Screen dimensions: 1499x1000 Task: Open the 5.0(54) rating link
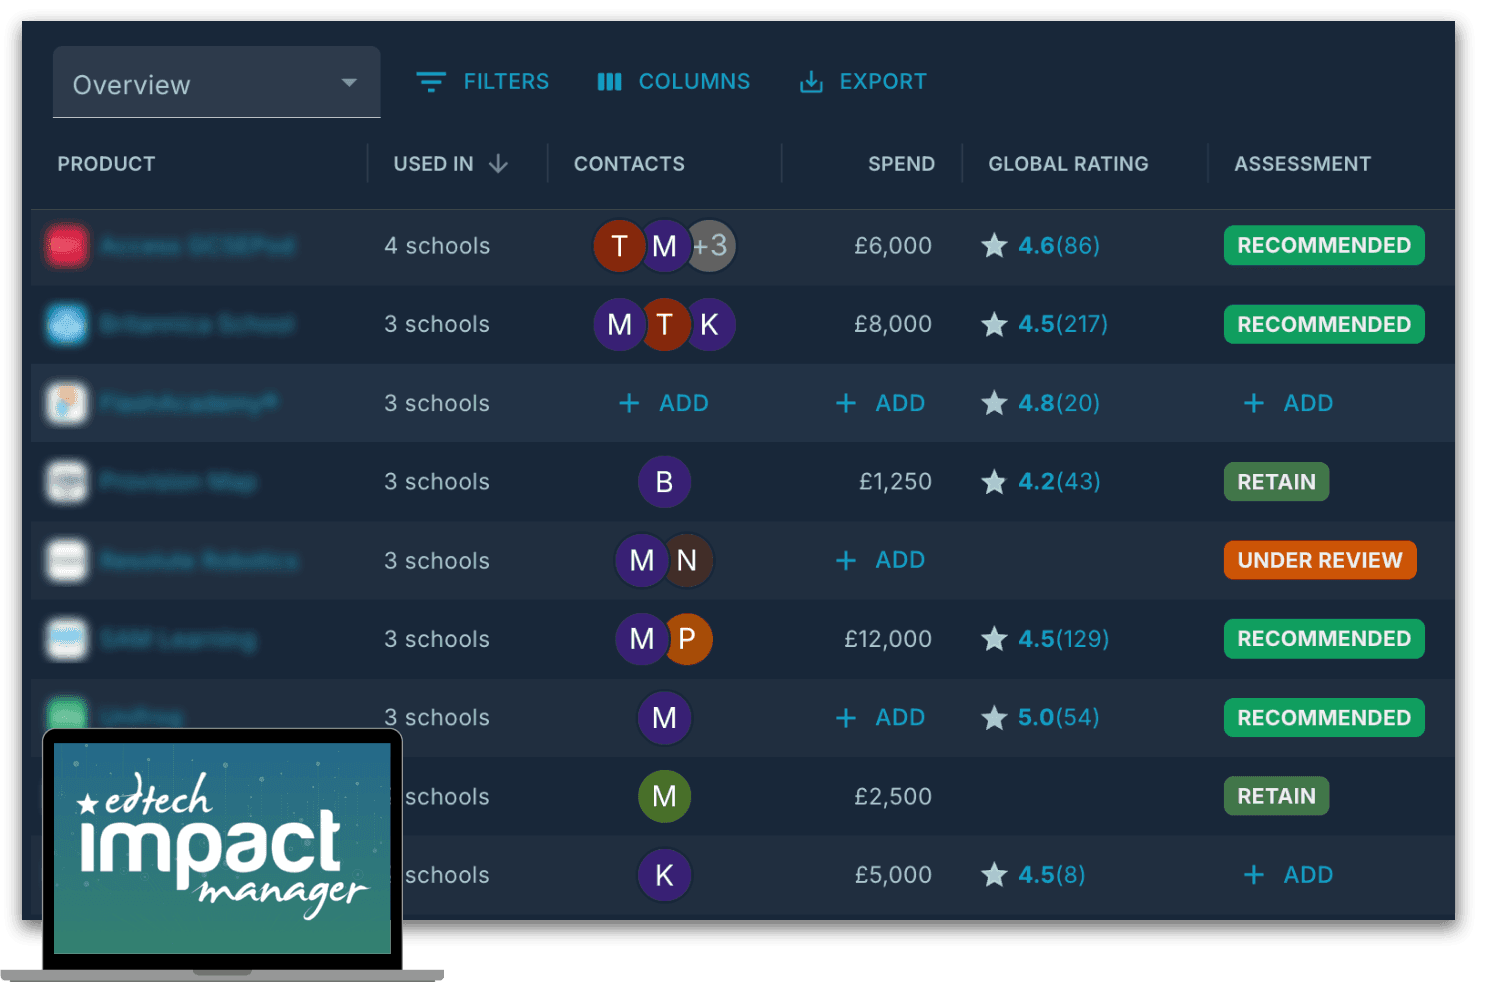point(1058,718)
